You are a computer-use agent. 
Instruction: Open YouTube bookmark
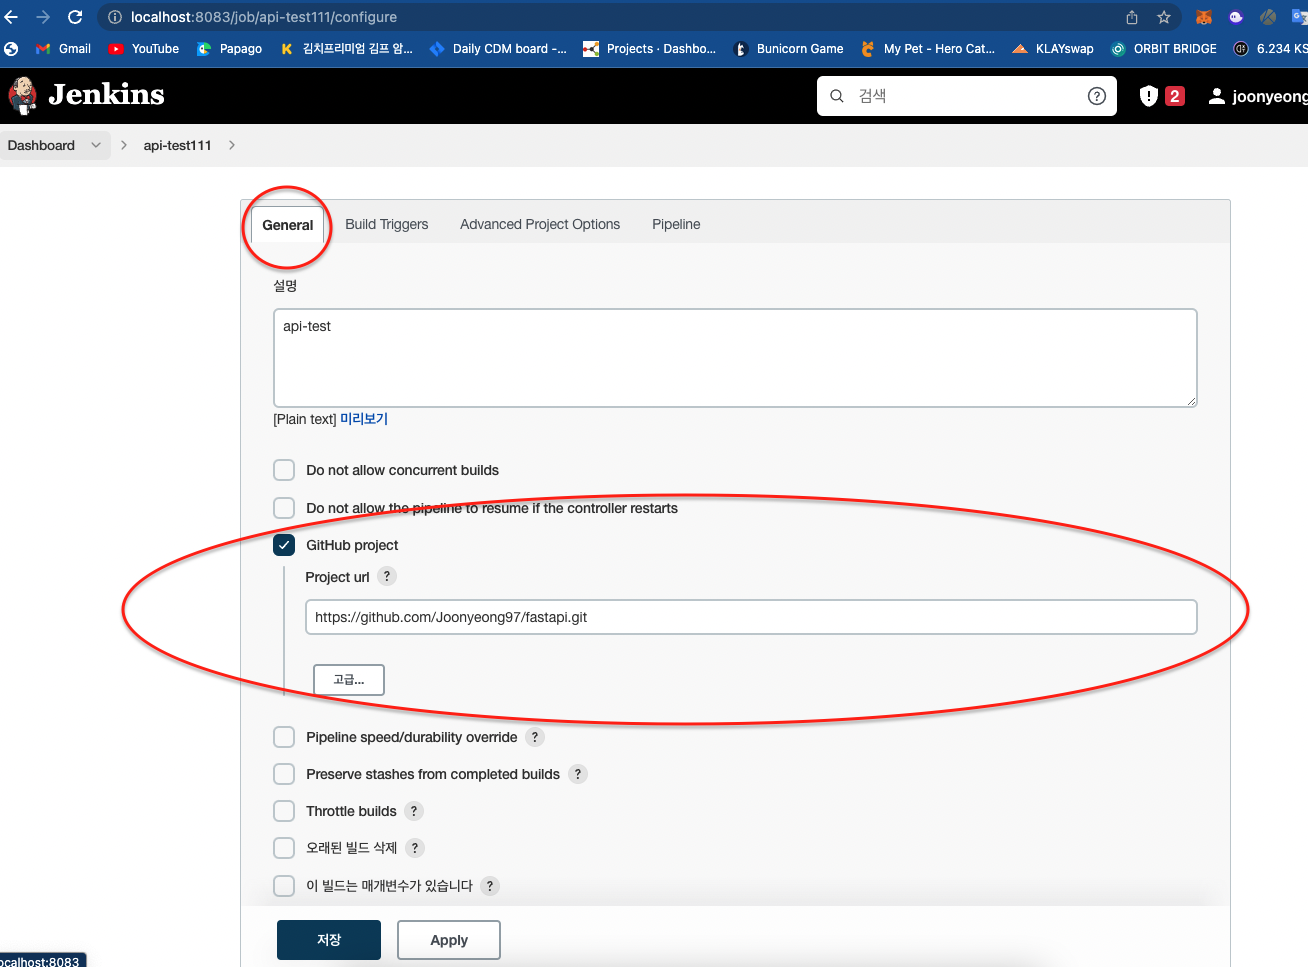[144, 48]
